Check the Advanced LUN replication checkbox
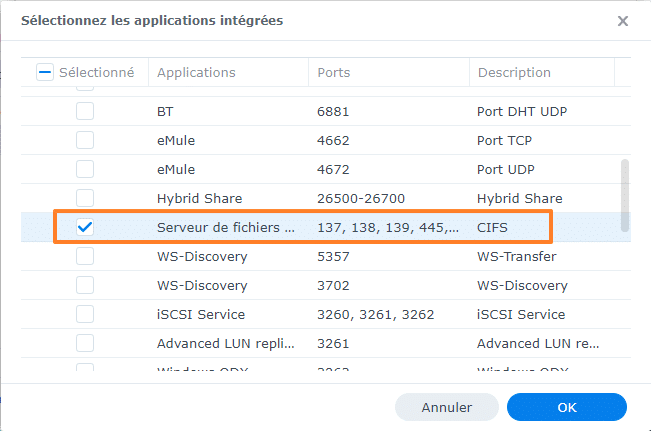Image resolution: width=651 pixels, height=431 pixels. (85, 343)
